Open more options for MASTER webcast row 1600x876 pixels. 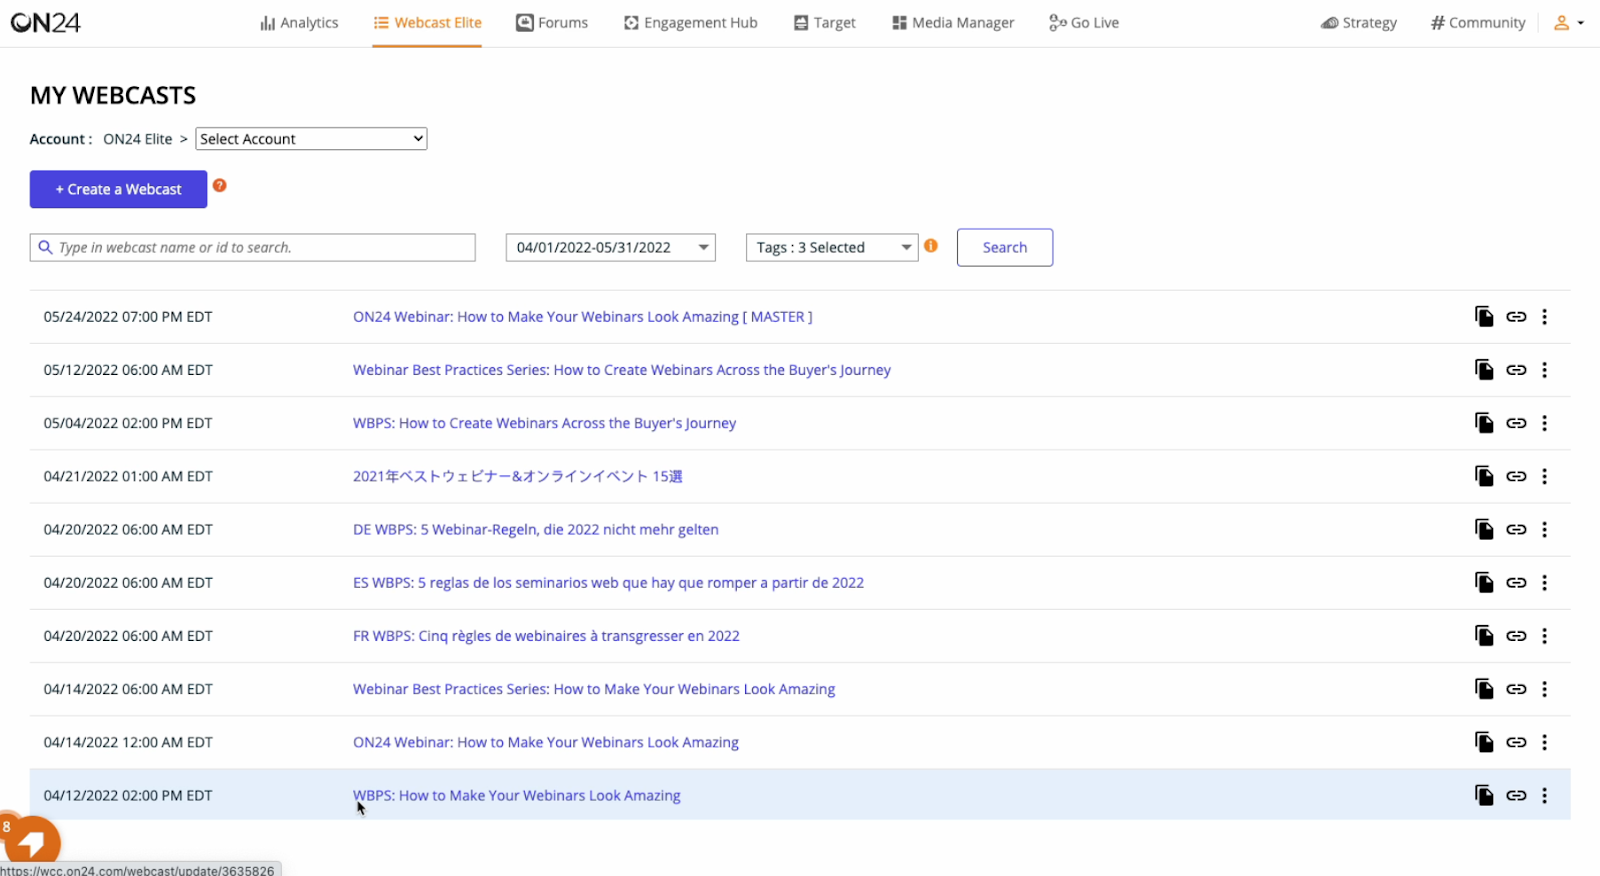click(1545, 317)
